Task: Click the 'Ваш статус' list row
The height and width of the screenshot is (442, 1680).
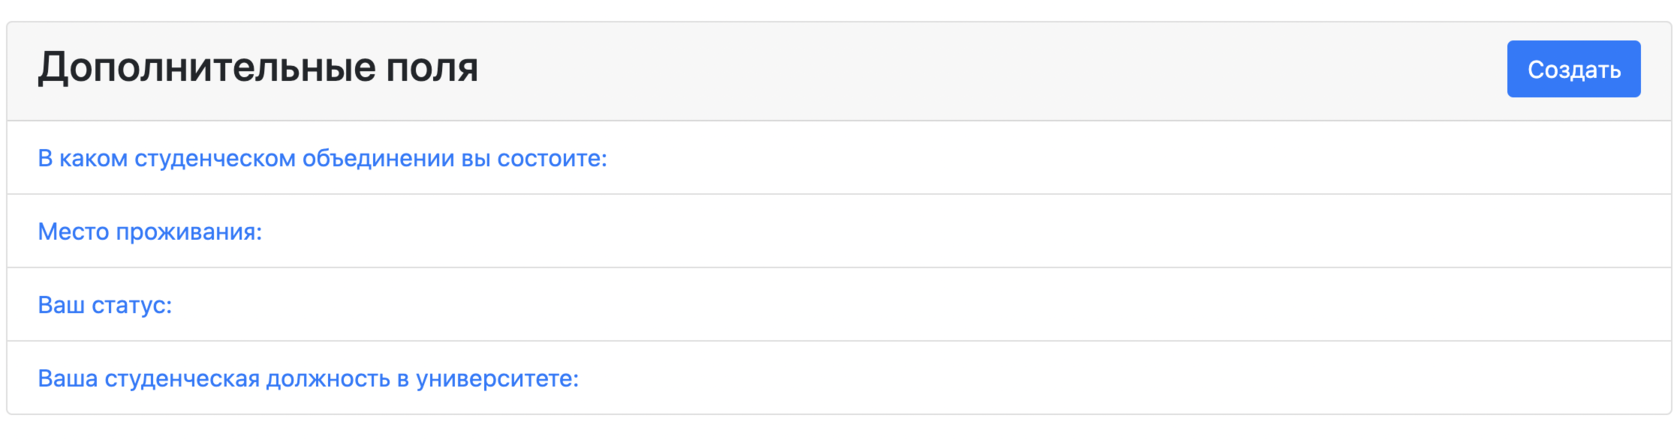Action: click(x=1000, y=304)
